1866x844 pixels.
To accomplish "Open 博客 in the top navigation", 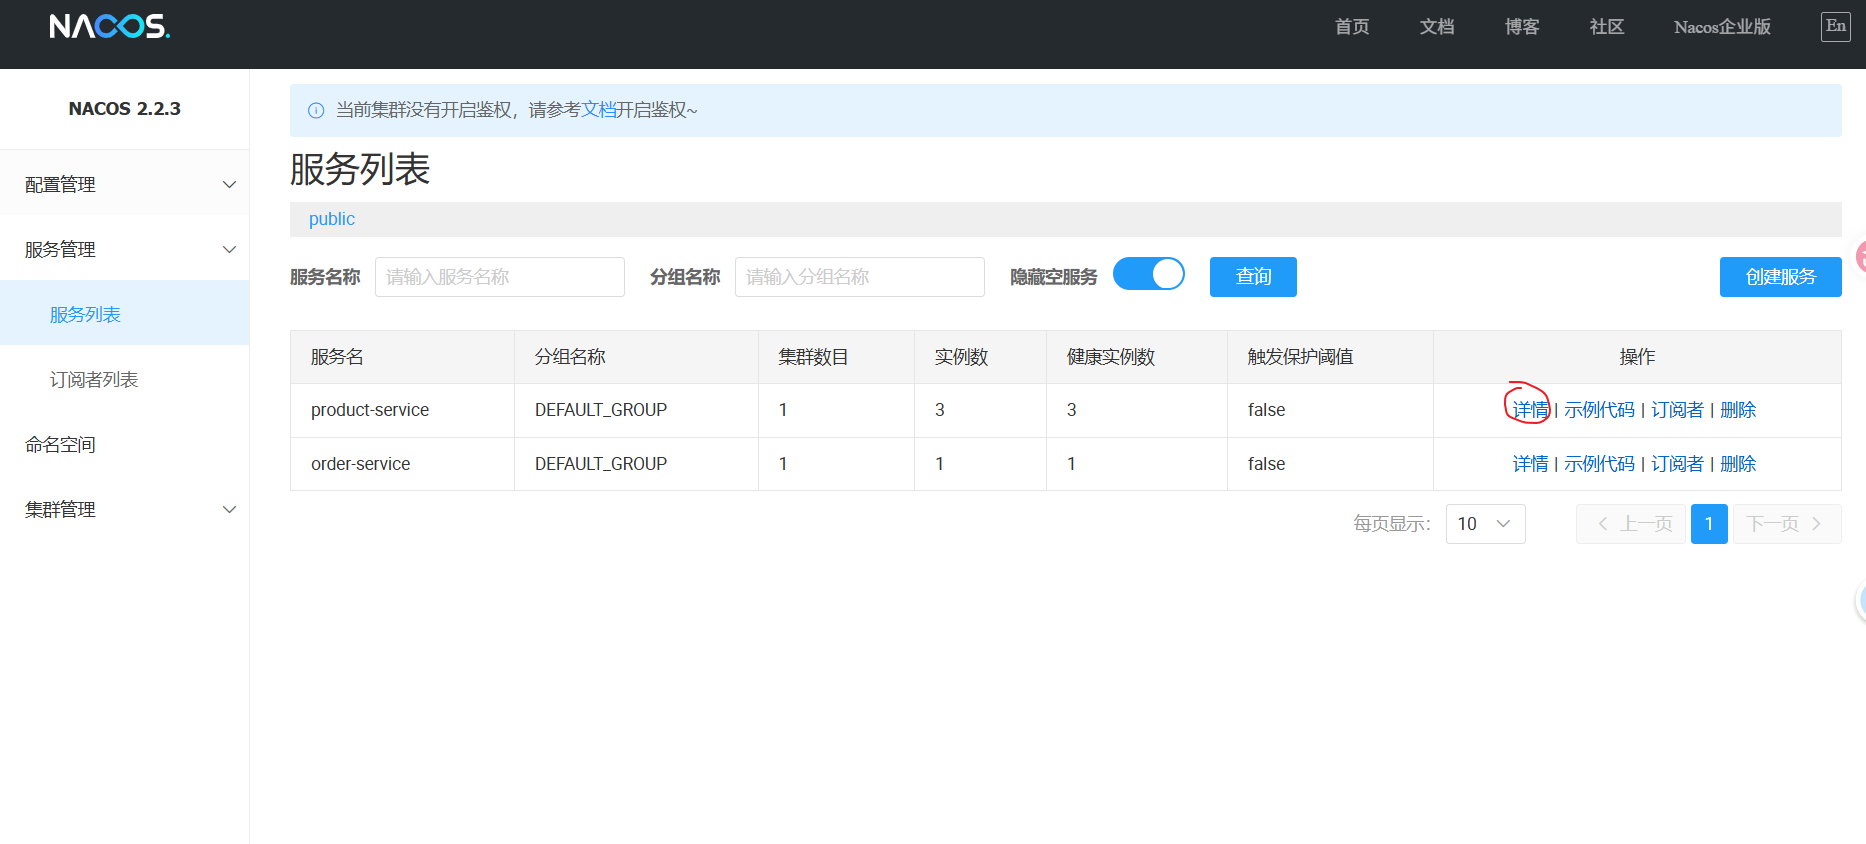I will [1522, 27].
